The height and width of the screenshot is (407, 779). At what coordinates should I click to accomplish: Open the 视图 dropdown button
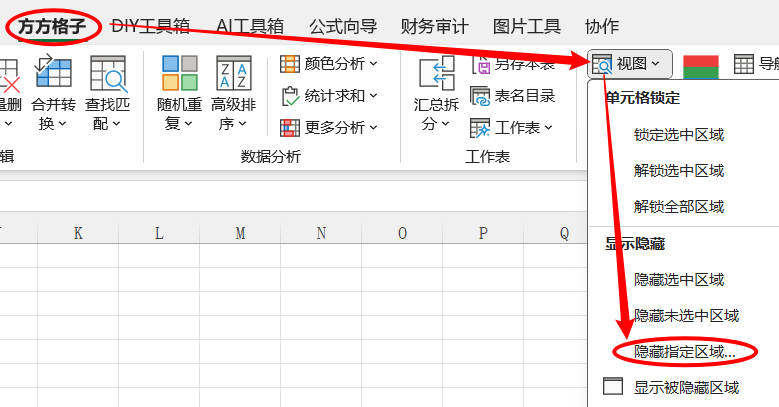(x=630, y=64)
